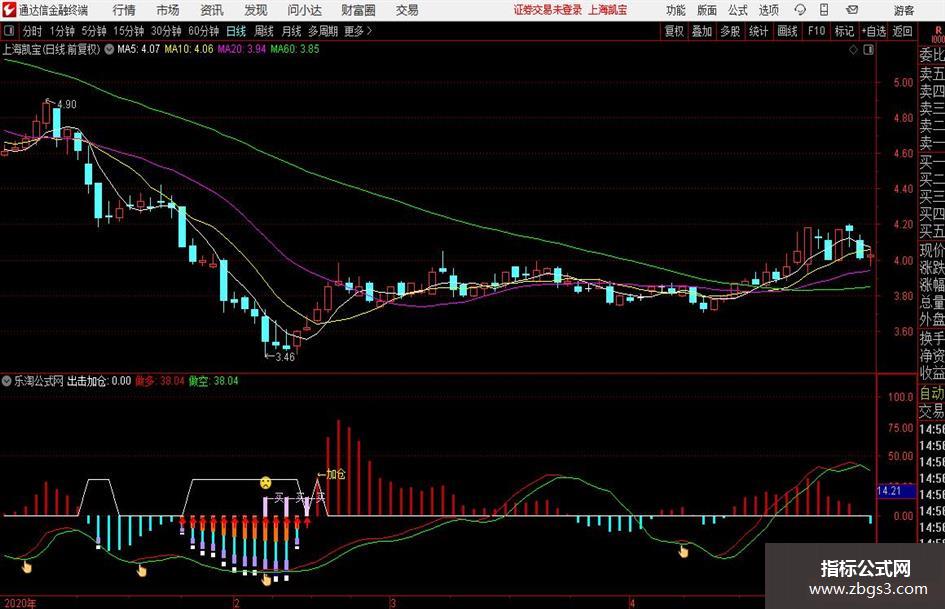Switch to 60分钟 period
This screenshot has height=609, width=945.
click(203, 31)
